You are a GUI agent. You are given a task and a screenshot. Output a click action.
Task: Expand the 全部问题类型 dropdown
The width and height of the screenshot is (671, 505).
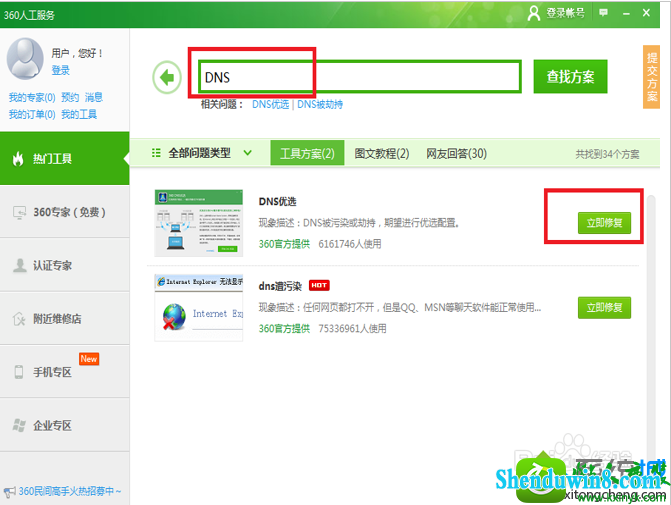[x=247, y=153]
